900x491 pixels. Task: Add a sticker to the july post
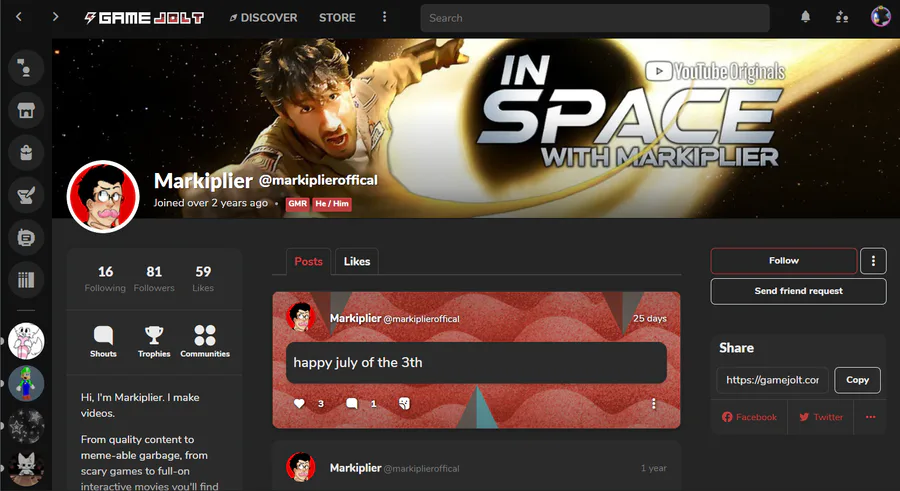point(404,404)
